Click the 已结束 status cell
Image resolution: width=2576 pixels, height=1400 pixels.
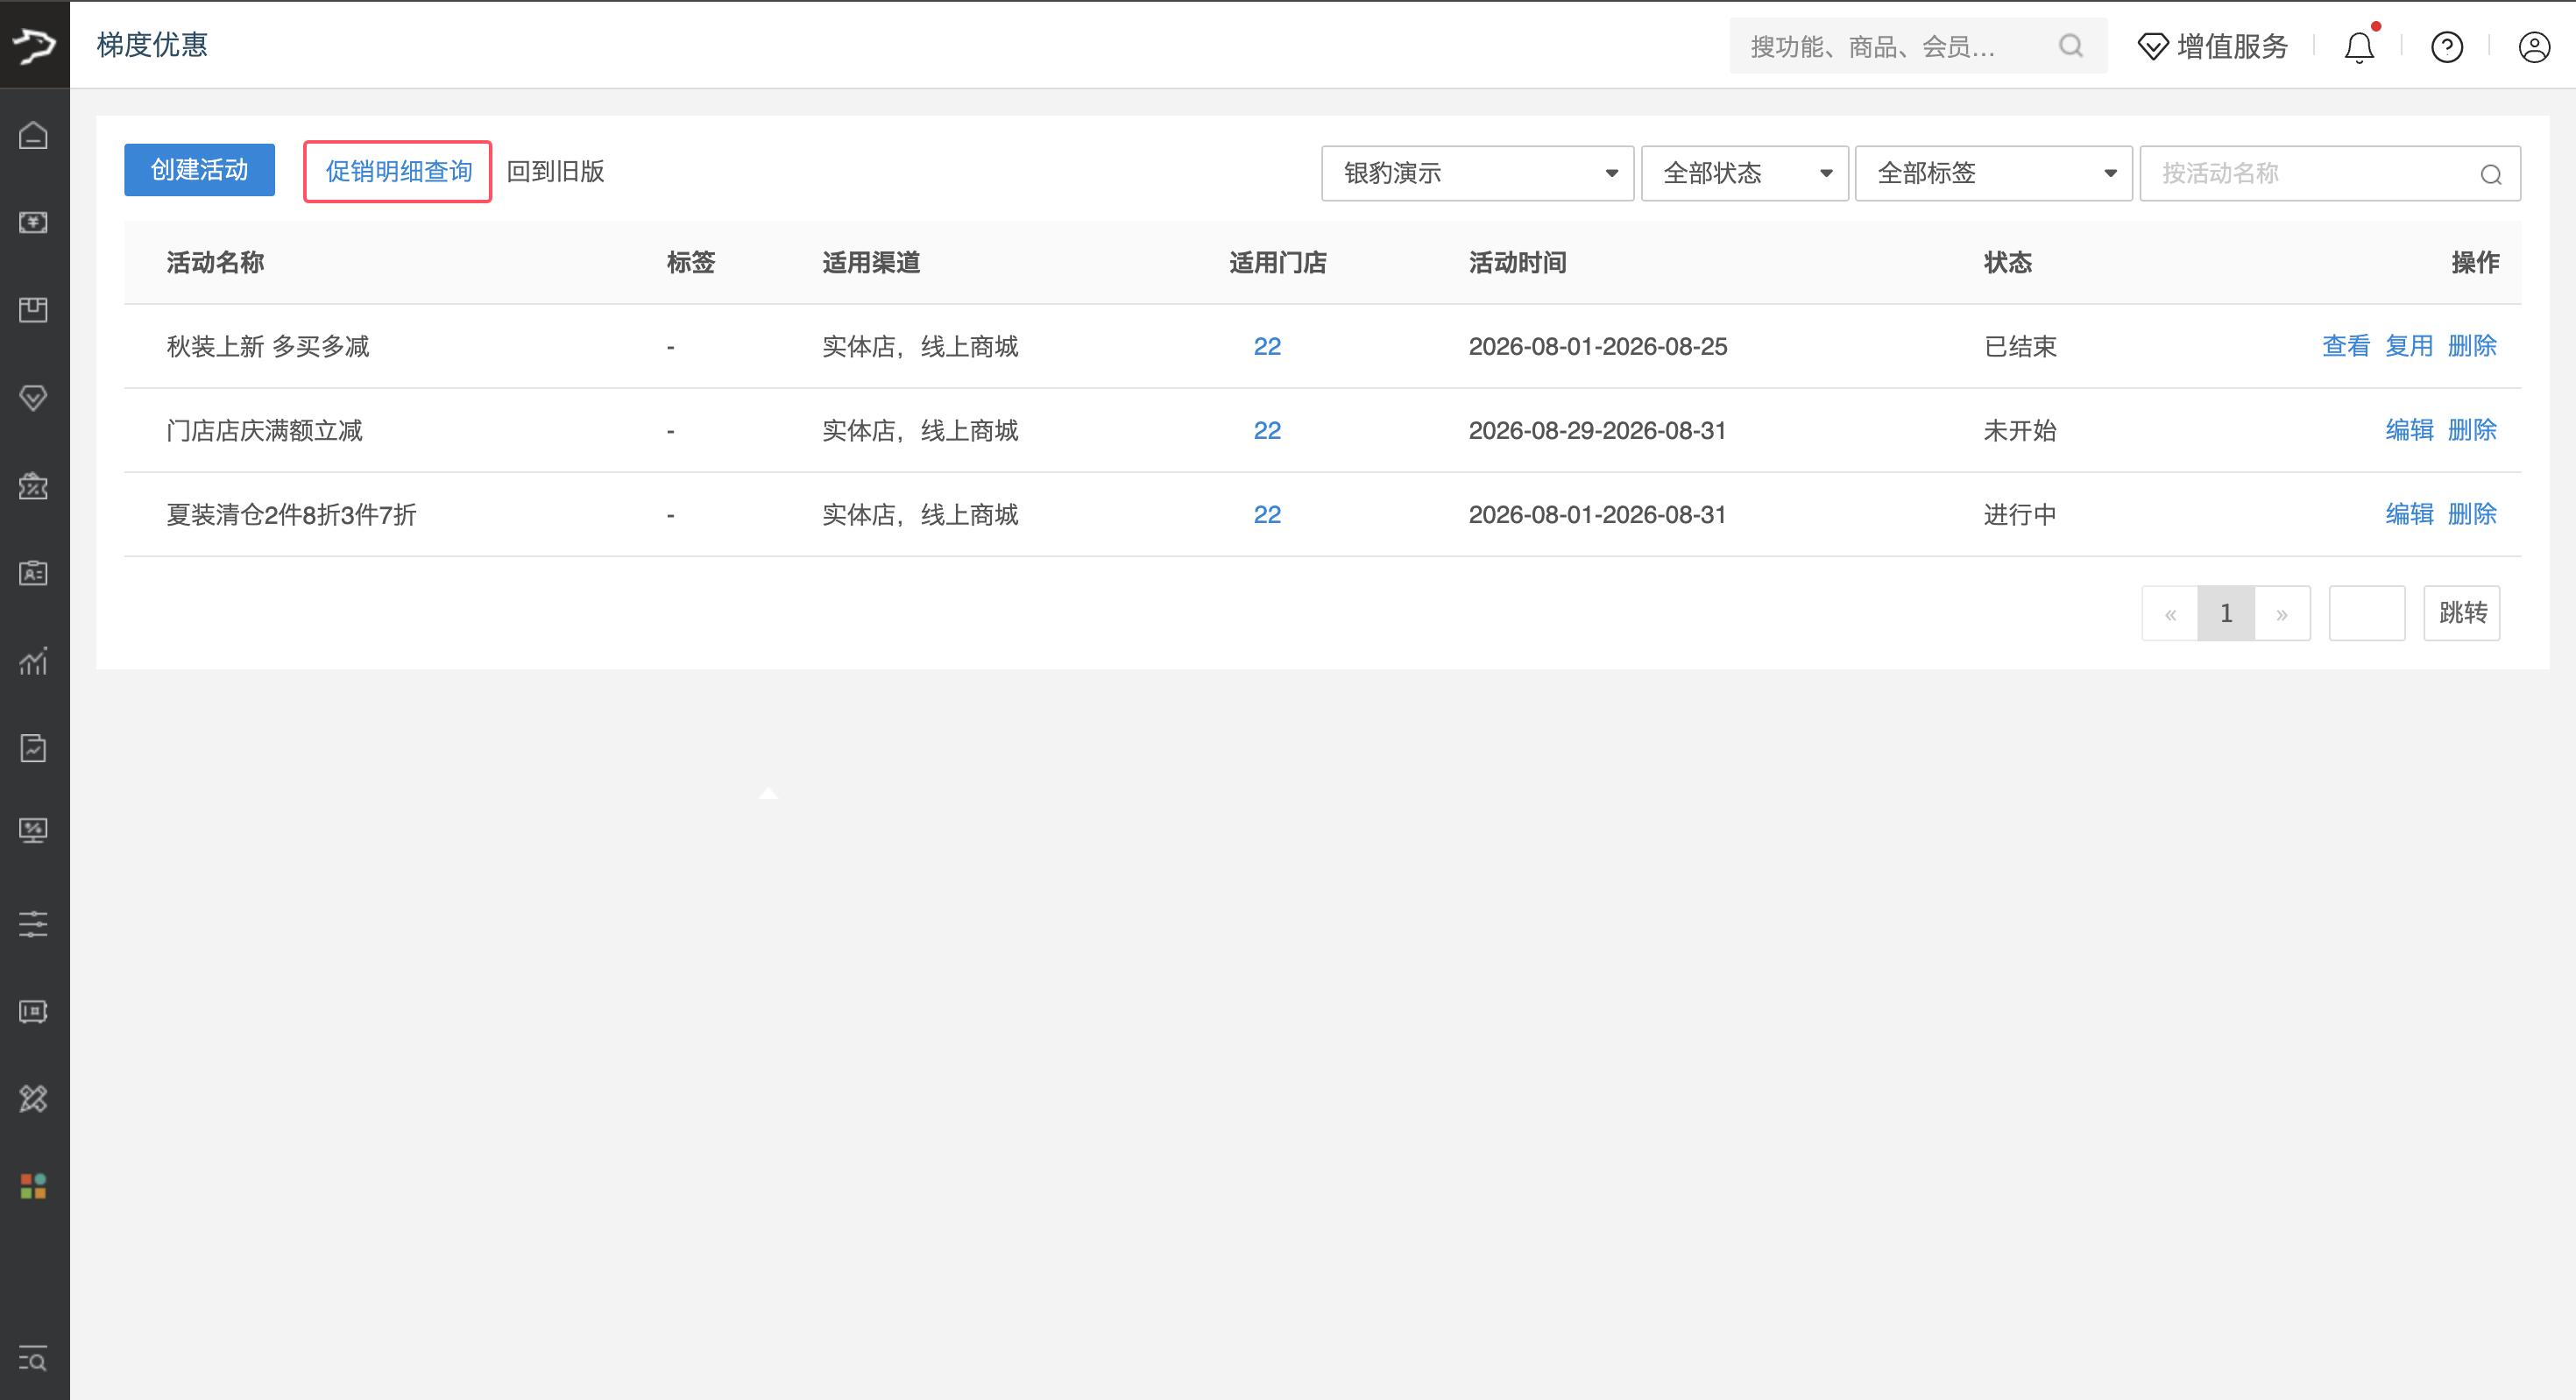(2020, 346)
